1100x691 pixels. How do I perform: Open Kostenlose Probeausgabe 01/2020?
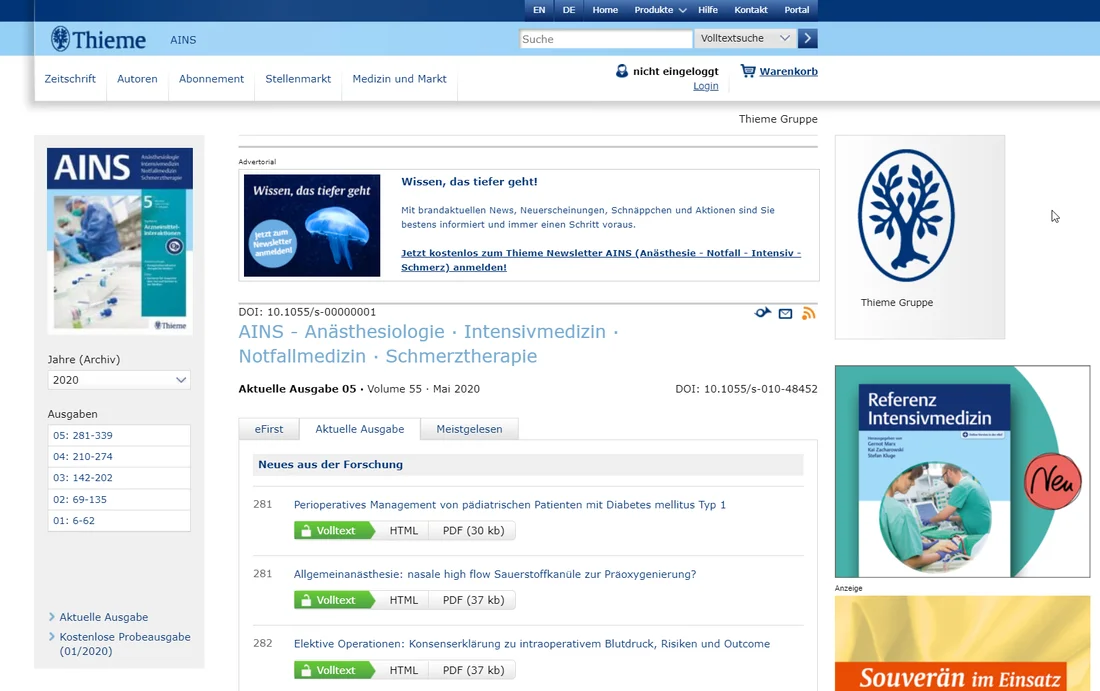124,636
